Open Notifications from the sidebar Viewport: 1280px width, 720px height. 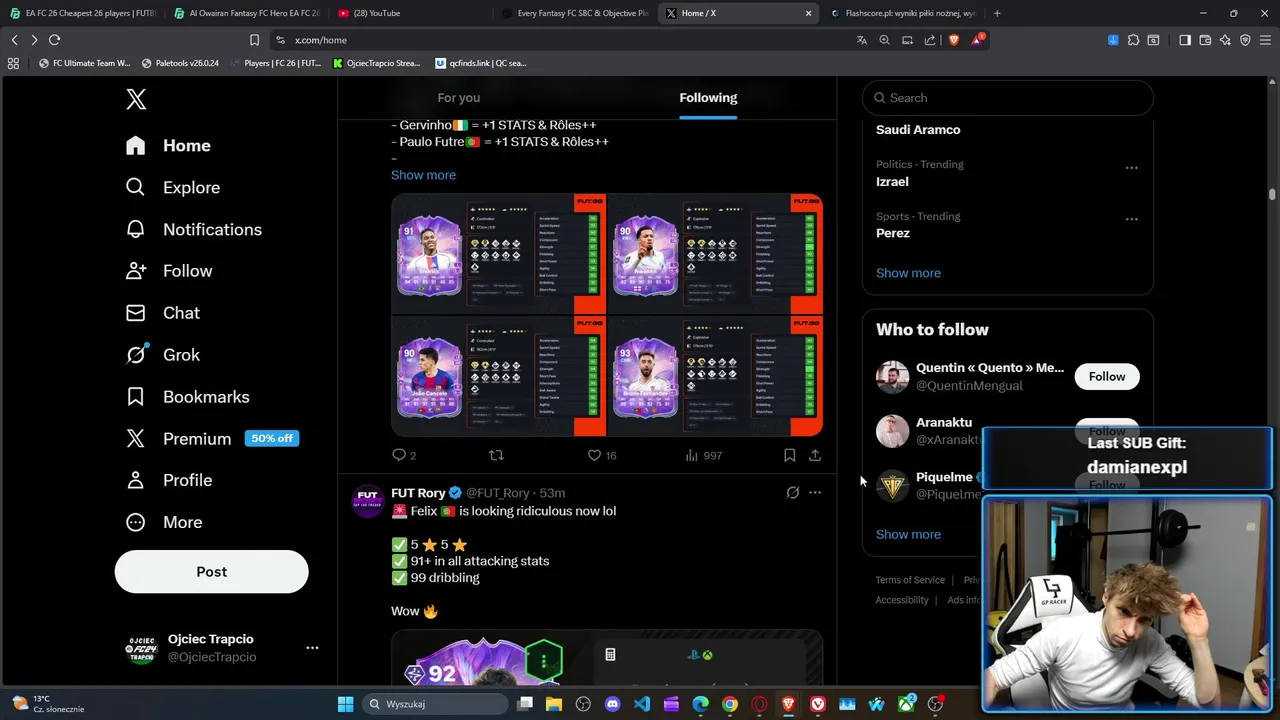click(x=194, y=229)
